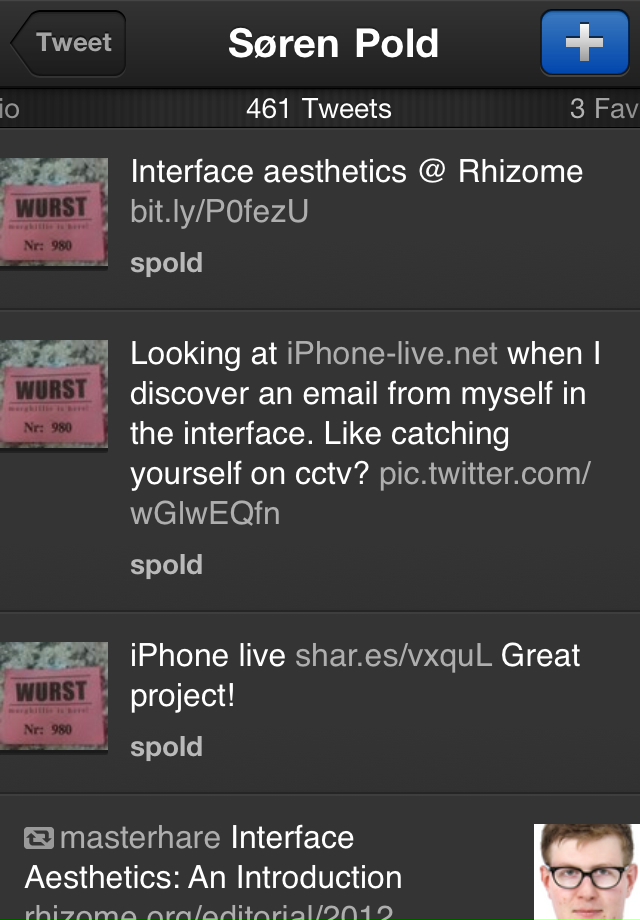Tap the retweet icon beside masterhare
Viewport: 640px width, 920px height.
click(39, 838)
